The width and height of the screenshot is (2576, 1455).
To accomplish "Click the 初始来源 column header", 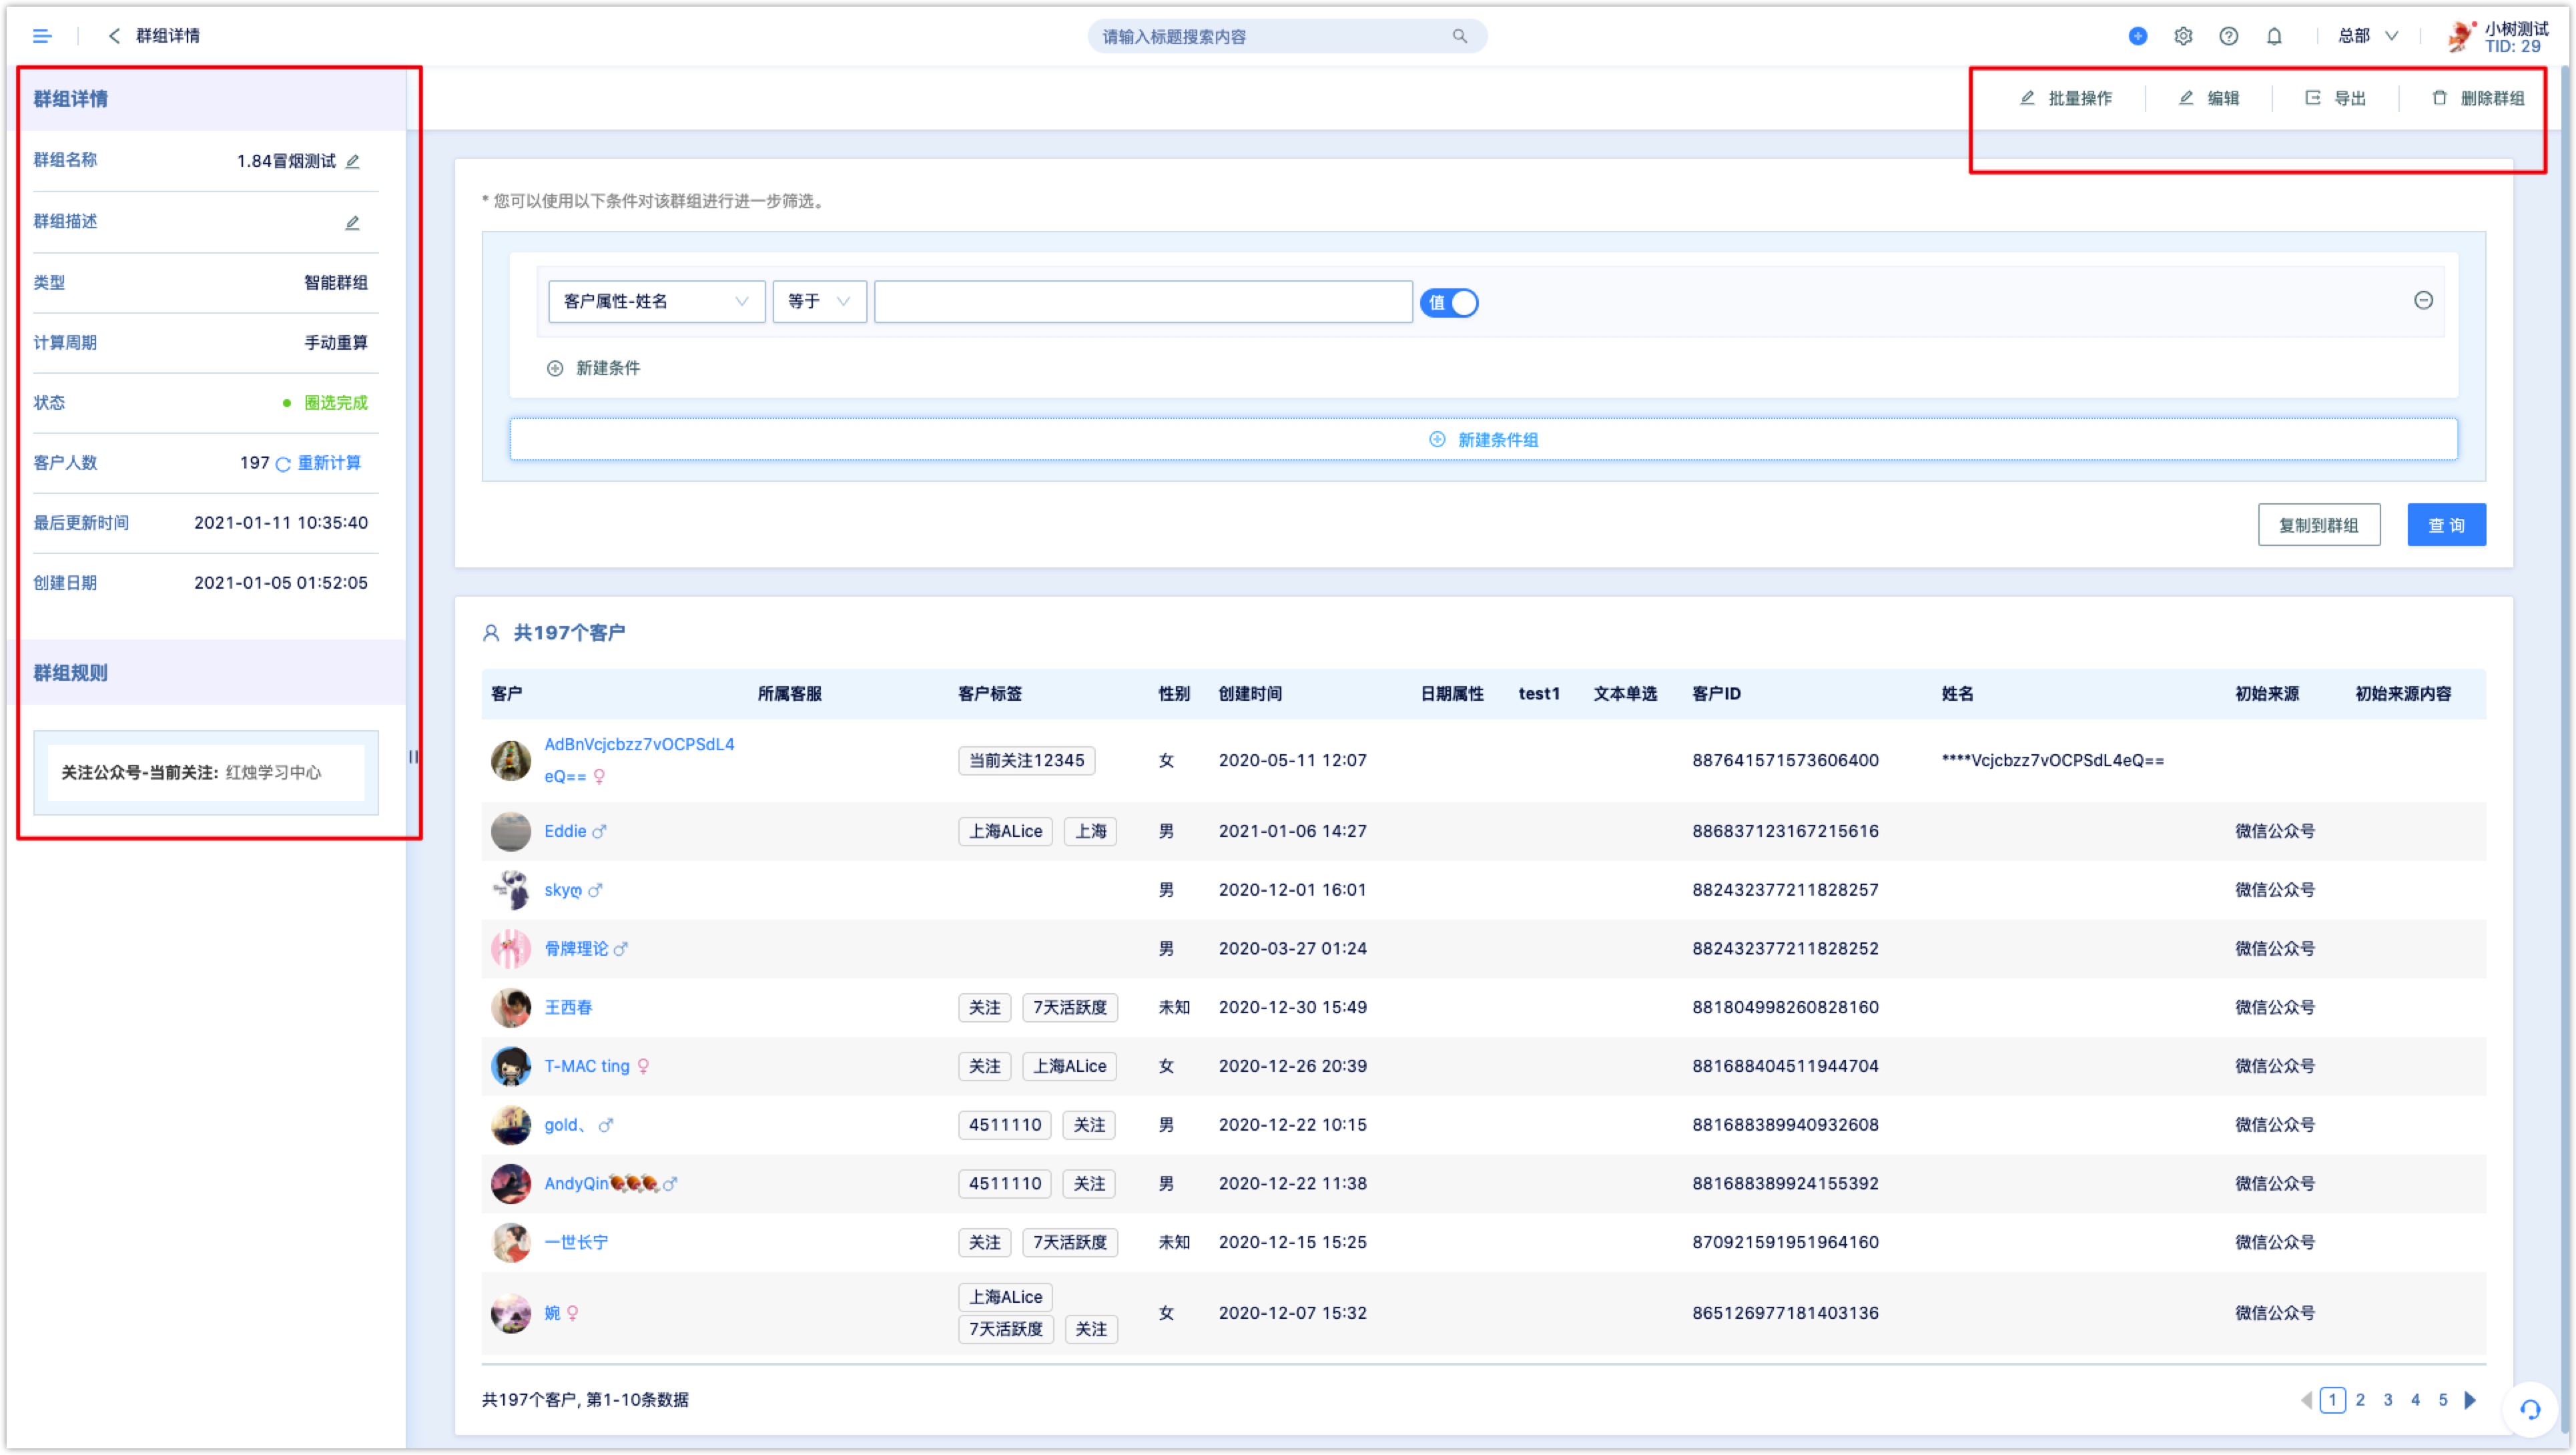I will click(2266, 693).
